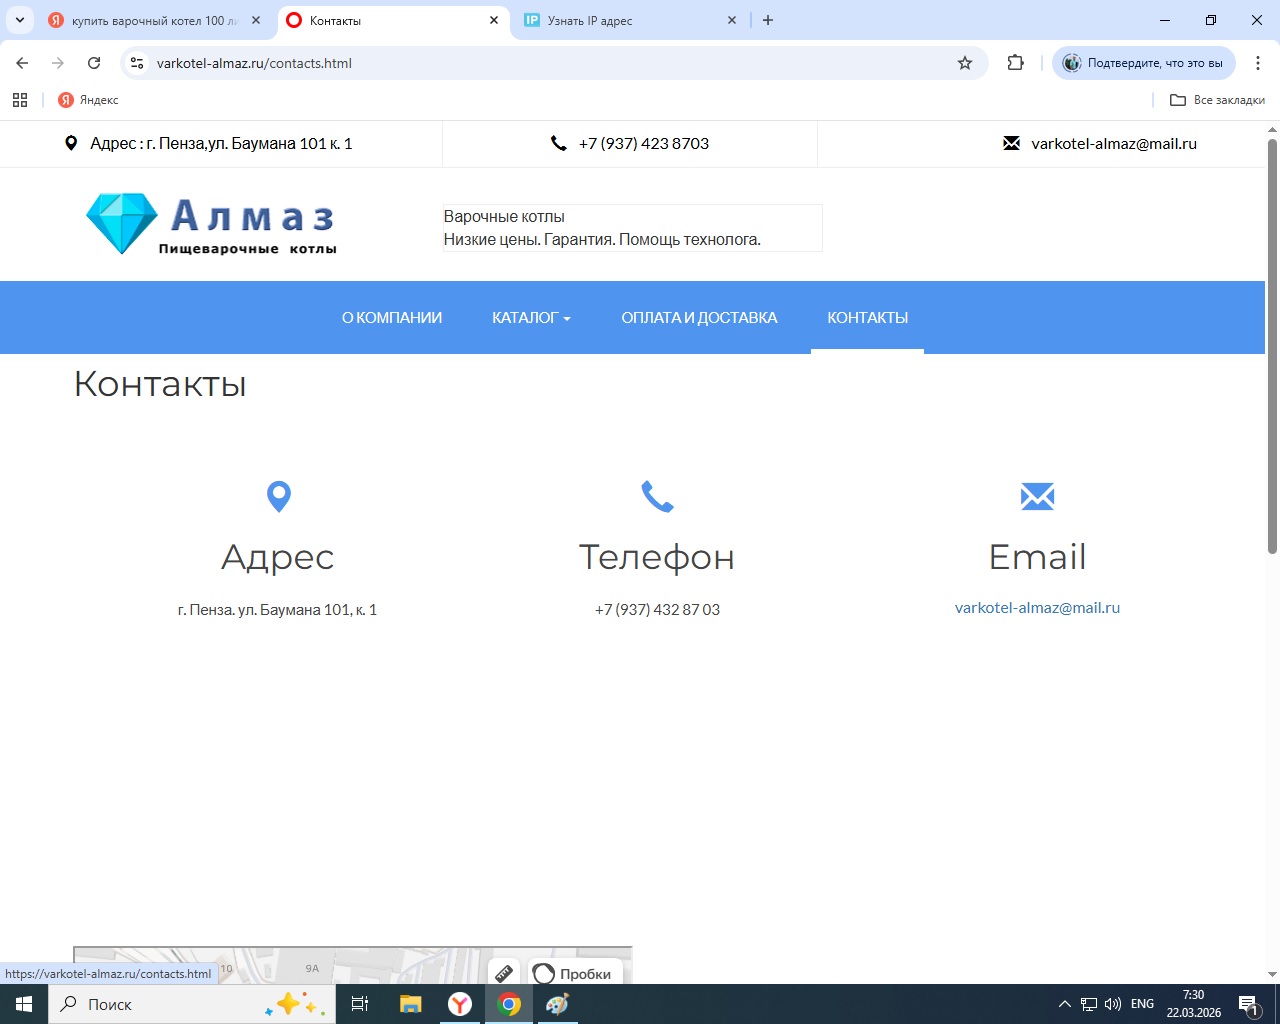Click the header phone +7 (937) 423 8703
Screen dimensions: 1280x1024
[644, 144]
